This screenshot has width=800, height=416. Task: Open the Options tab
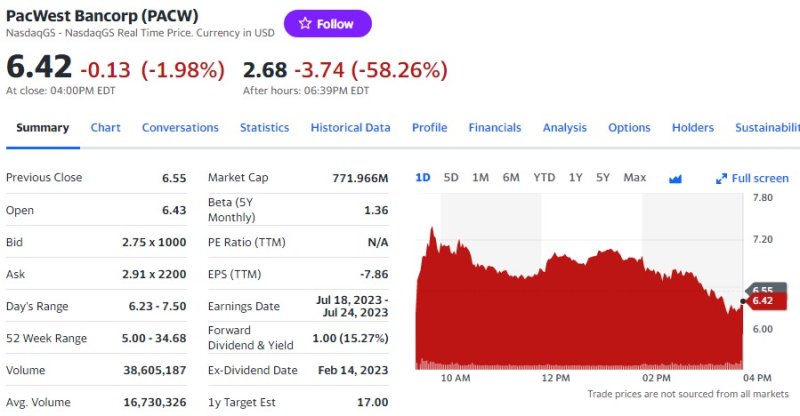629,128
